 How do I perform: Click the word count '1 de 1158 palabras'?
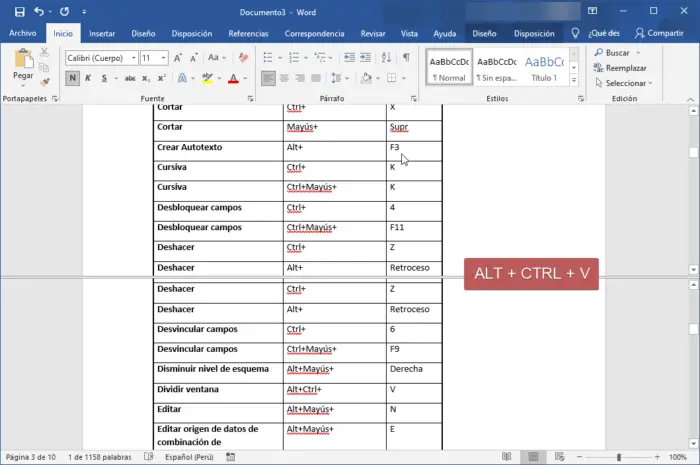tap(100, 457)
